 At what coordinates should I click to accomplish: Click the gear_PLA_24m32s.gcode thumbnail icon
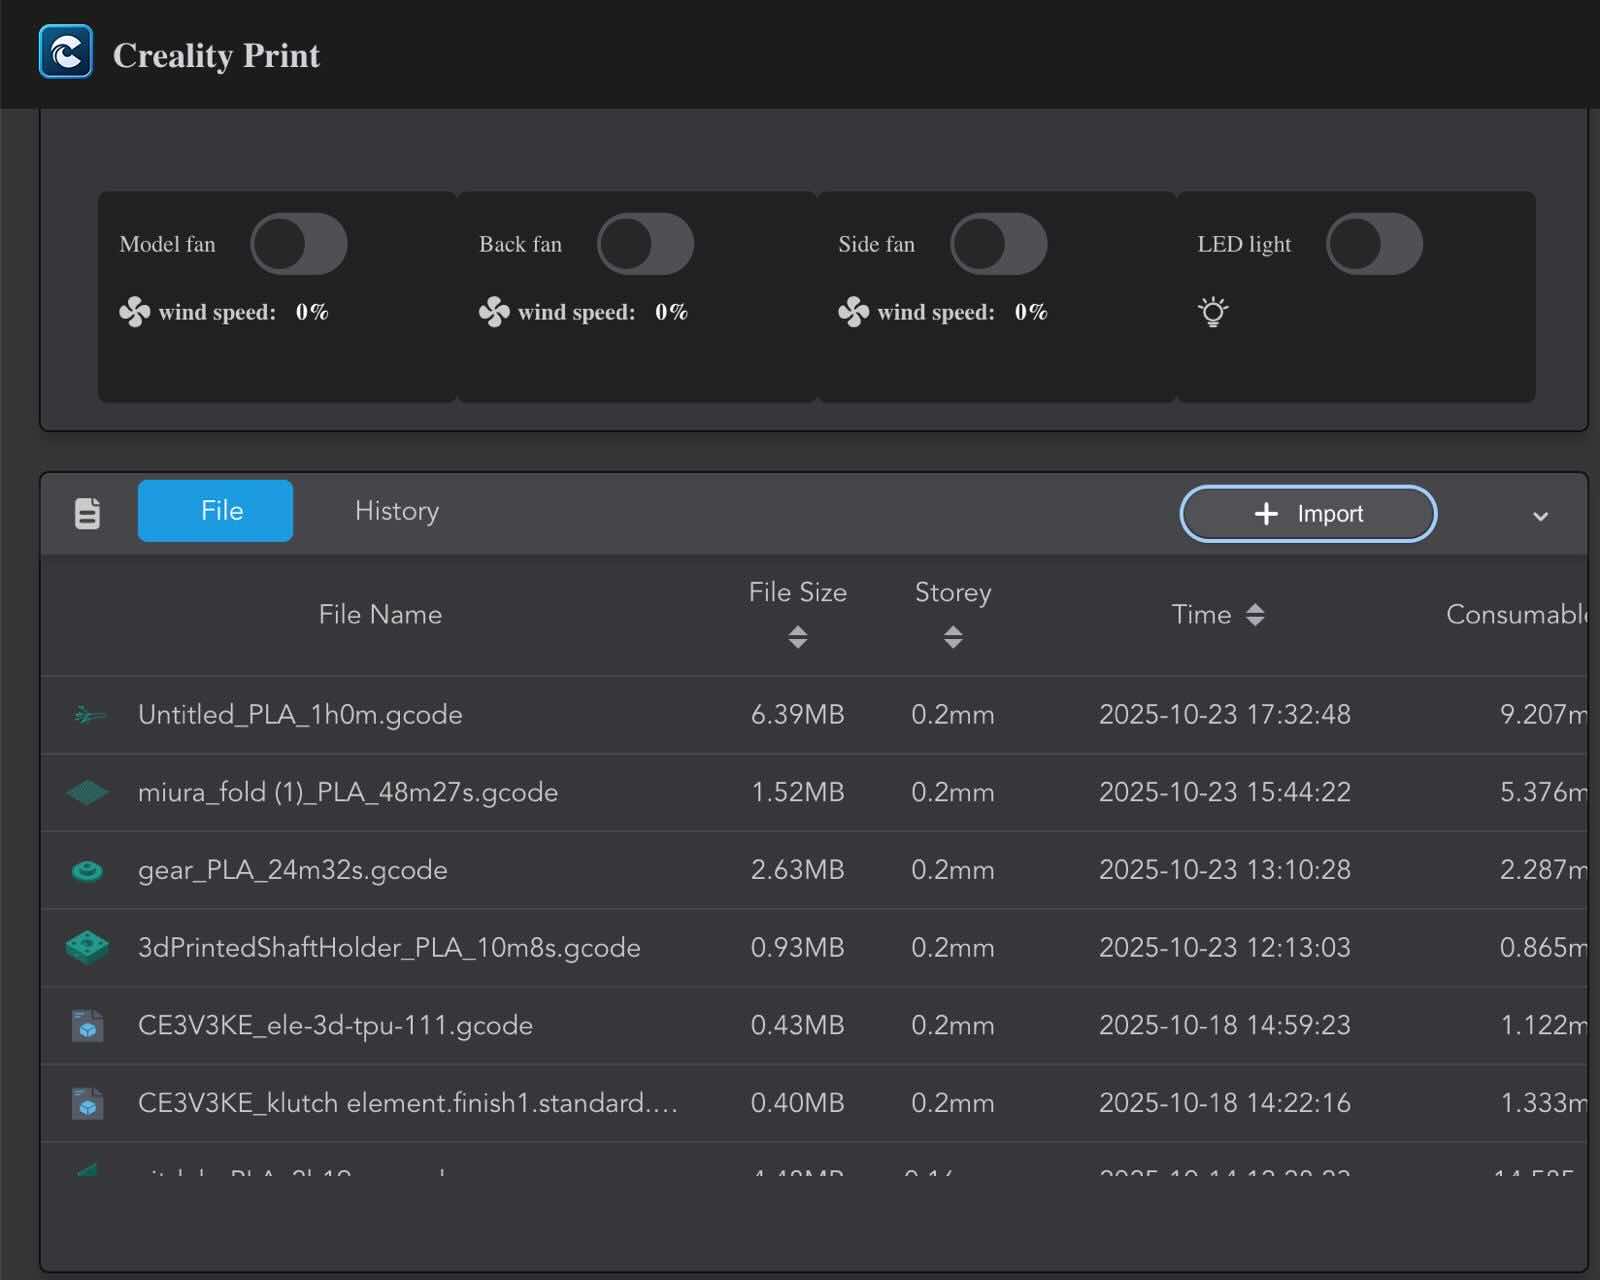(88, 870)
